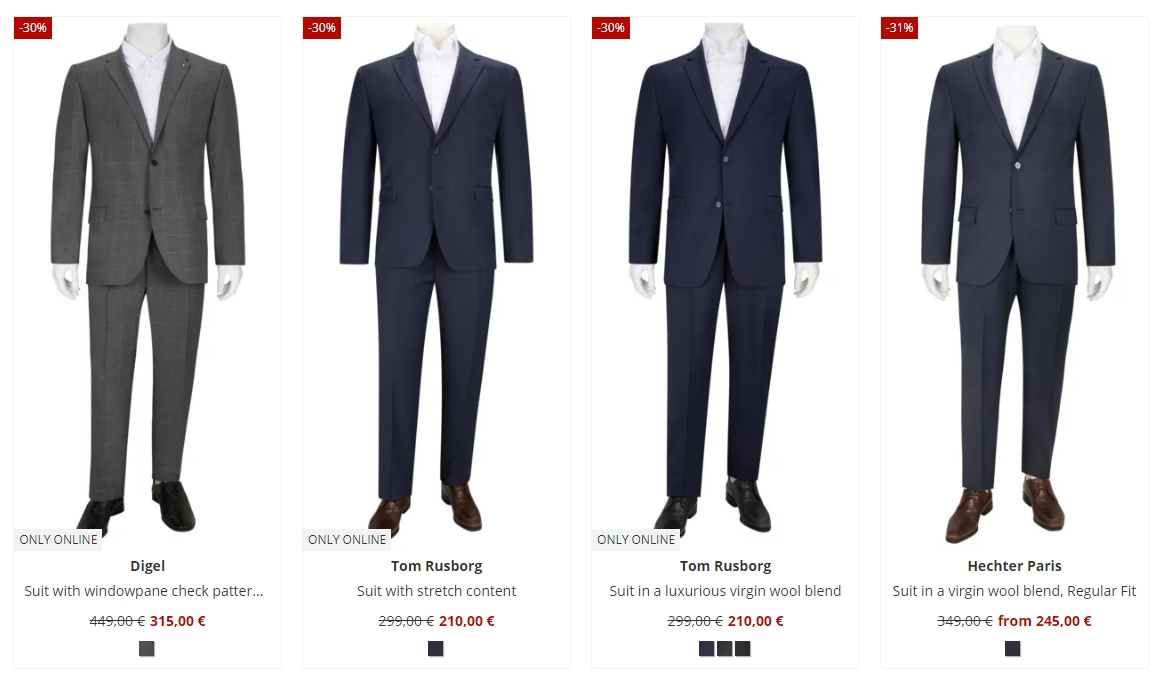Open the Tom Rusborg virgin wool suit image

726,278
